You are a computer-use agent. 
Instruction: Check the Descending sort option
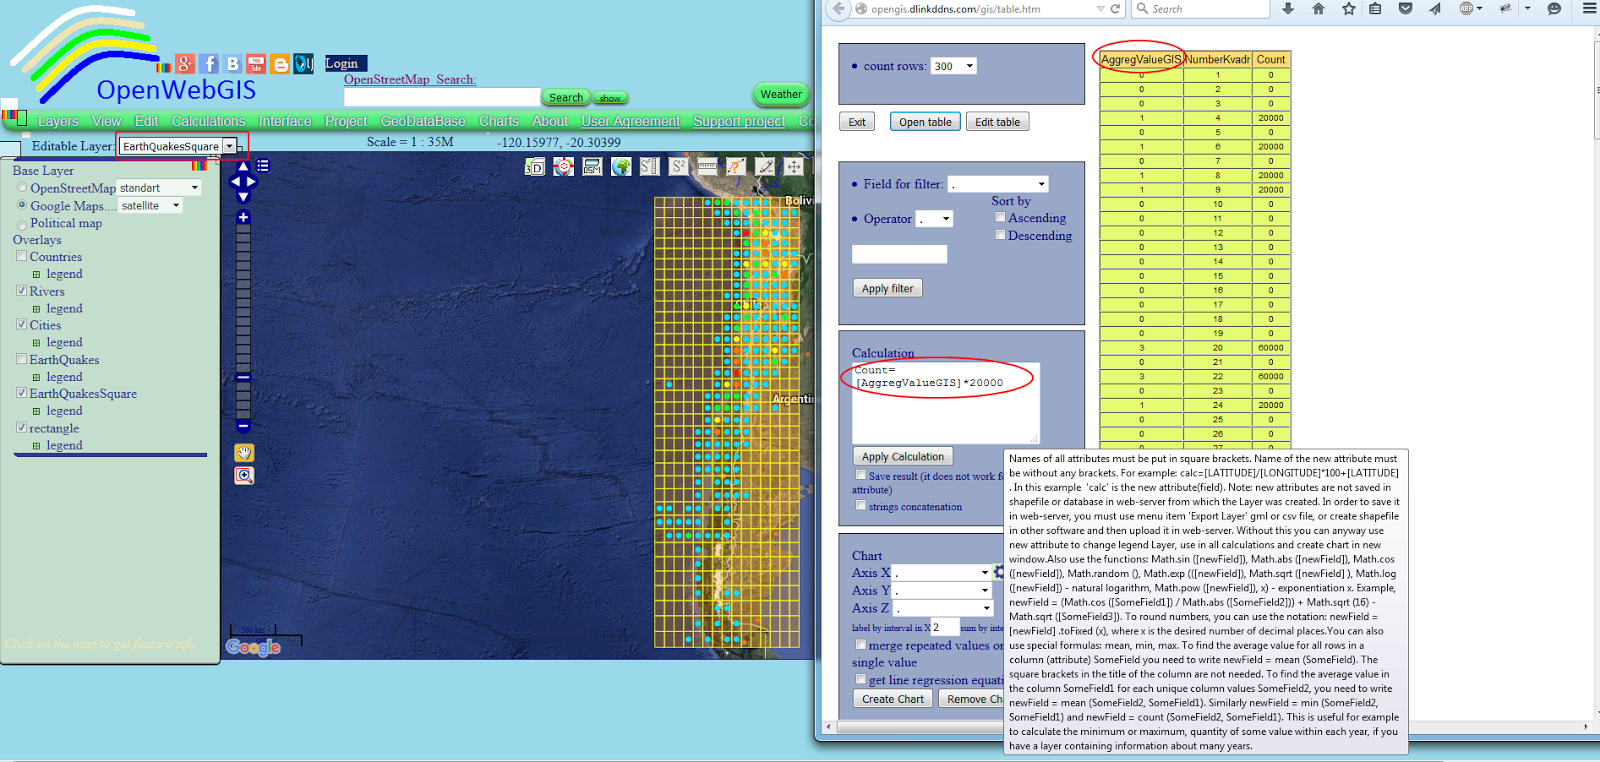(1000, 235)
